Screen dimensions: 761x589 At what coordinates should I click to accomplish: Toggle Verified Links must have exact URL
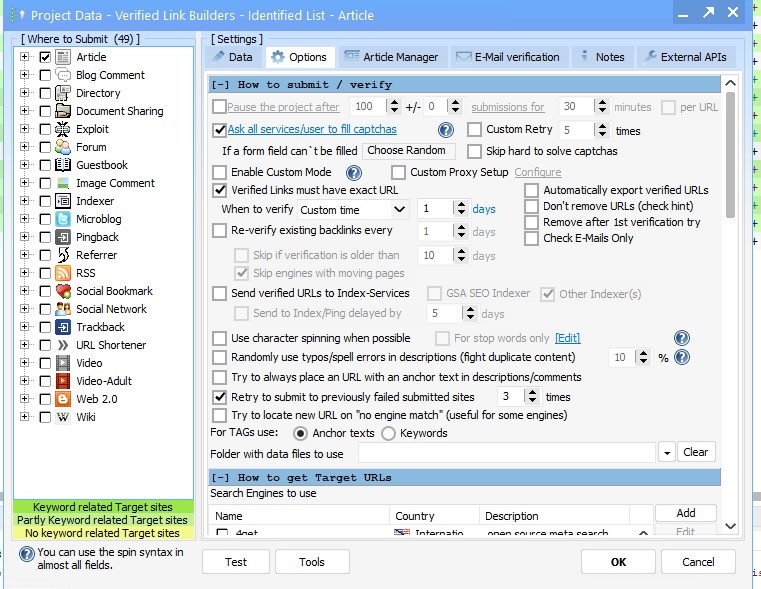point(220,190)
